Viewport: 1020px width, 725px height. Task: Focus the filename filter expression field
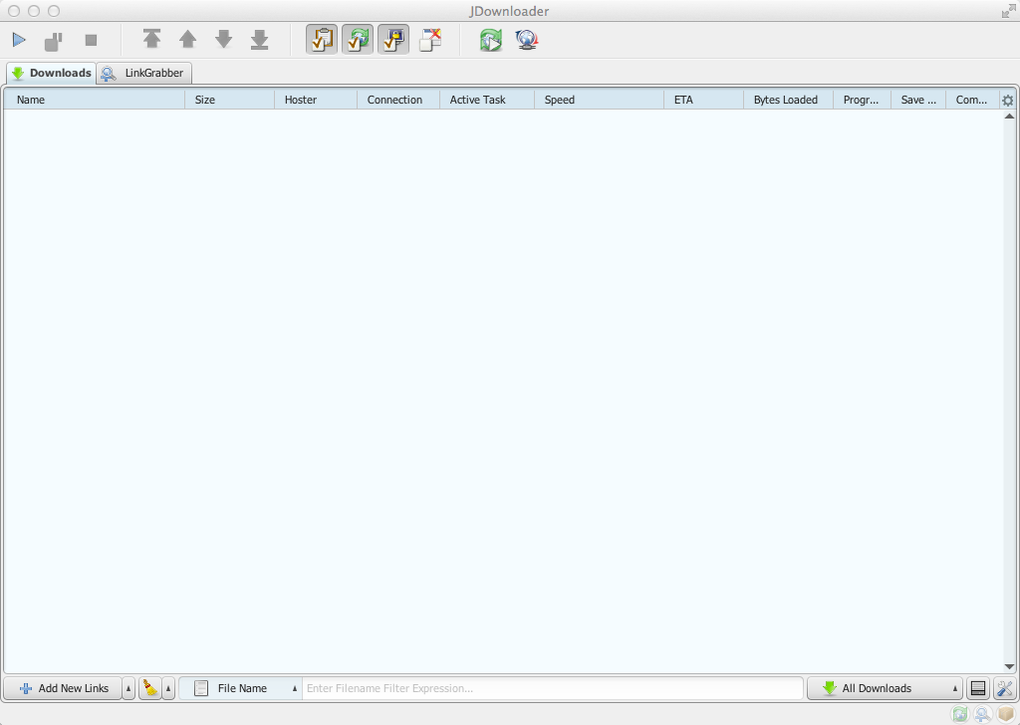click(553, 688)
